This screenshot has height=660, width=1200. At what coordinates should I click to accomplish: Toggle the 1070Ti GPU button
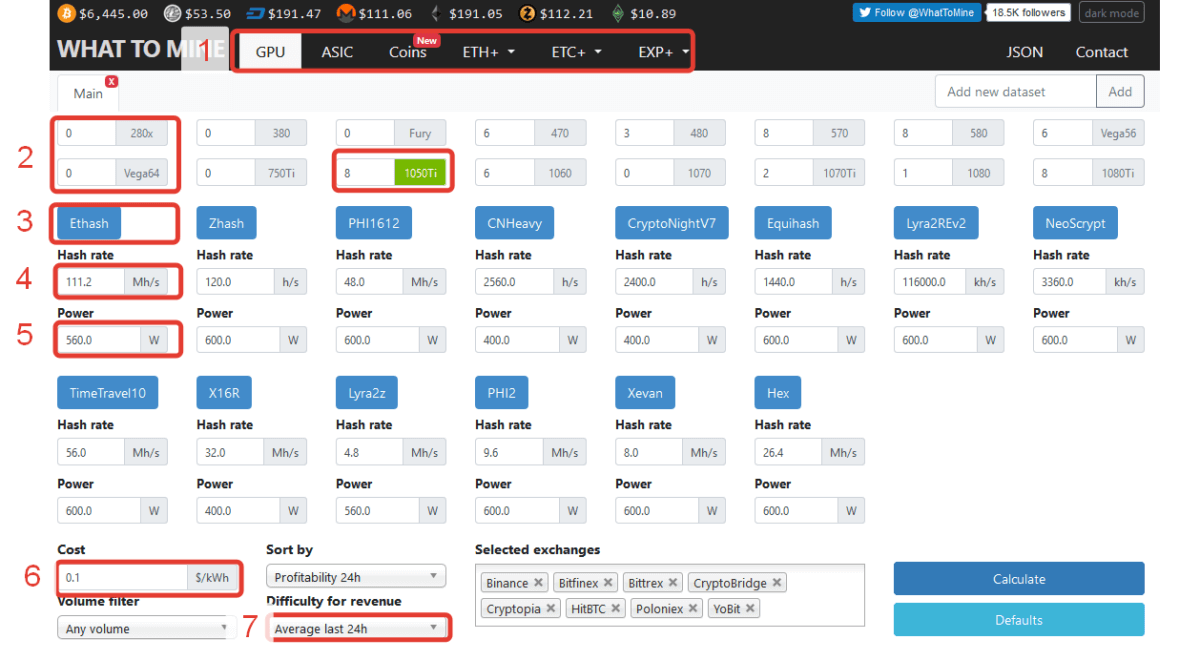click(x=838, y=173)
